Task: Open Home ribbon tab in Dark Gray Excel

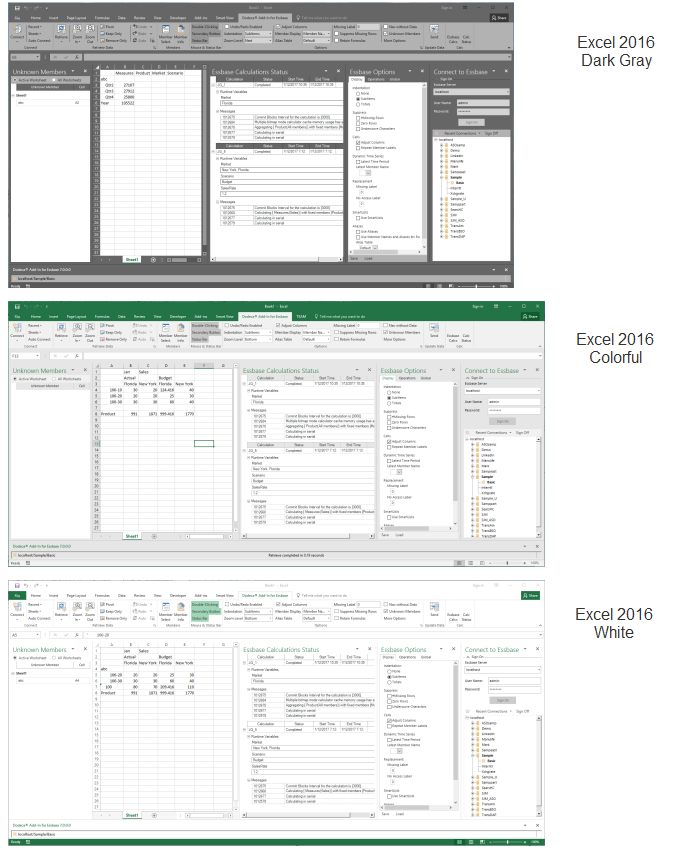Action: click(36, 18)
